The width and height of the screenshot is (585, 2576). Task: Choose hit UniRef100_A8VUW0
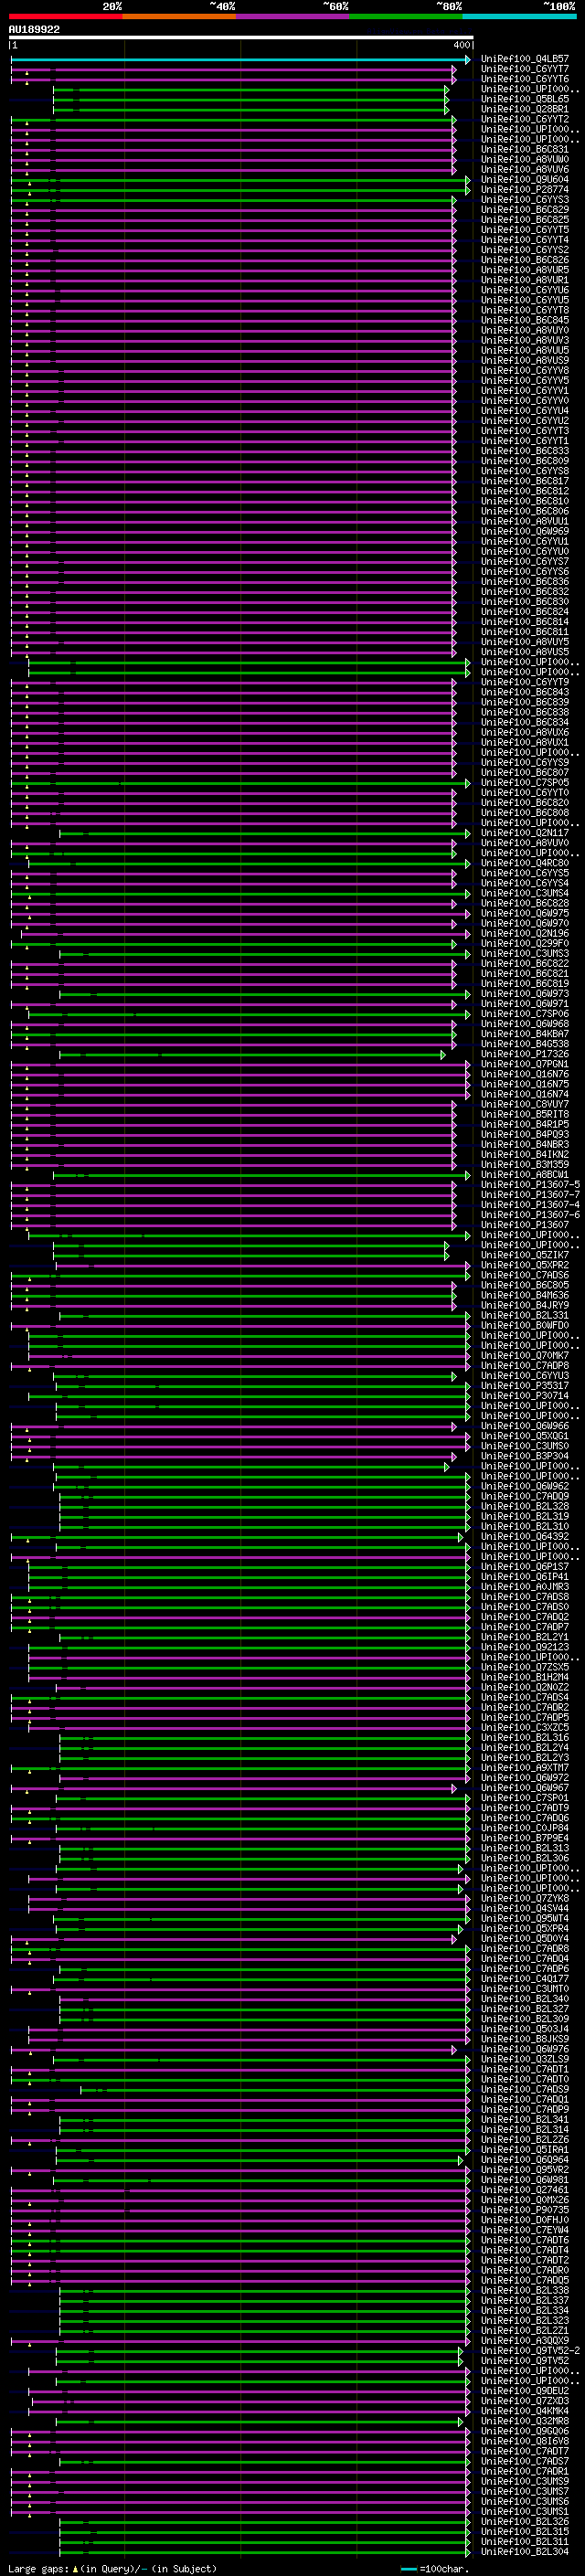tap(525, 159)
